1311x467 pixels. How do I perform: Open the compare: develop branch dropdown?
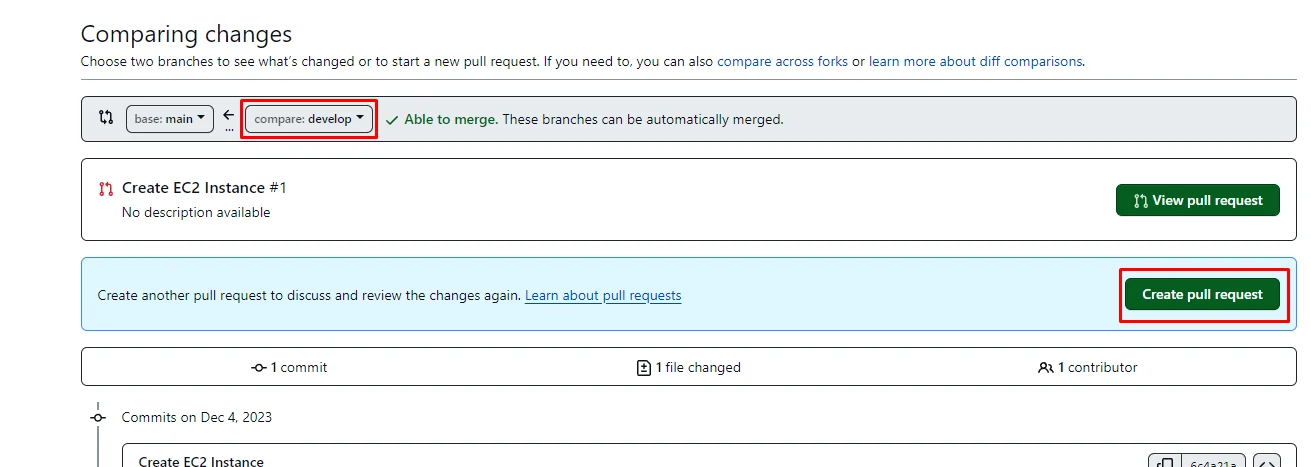coord(309,119)
